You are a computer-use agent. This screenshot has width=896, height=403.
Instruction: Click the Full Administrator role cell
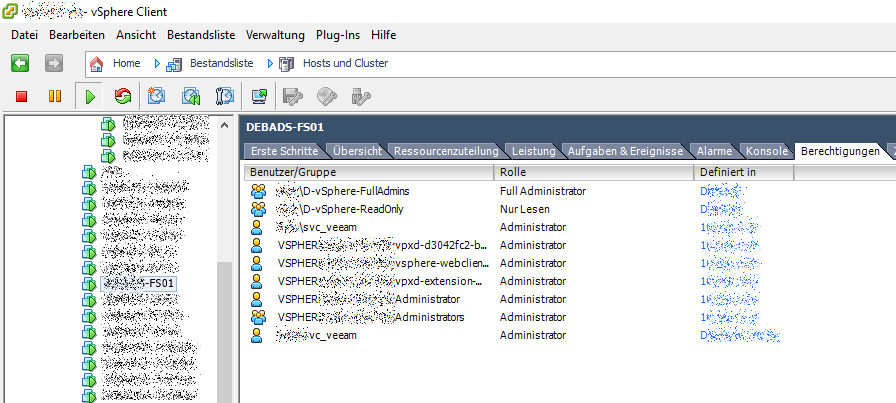coord(543,191)
